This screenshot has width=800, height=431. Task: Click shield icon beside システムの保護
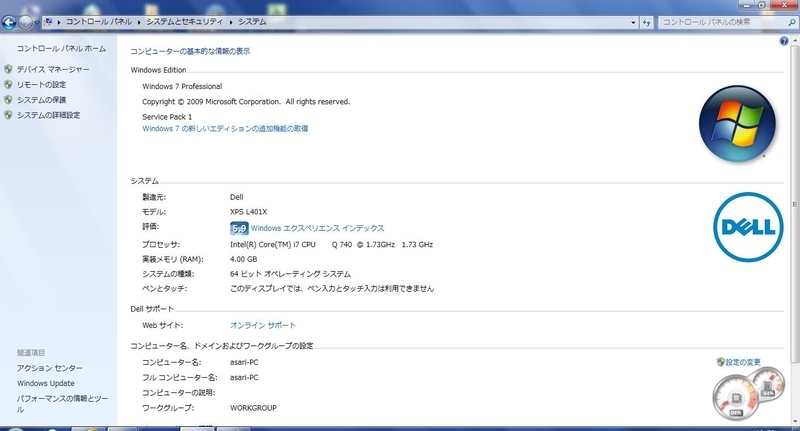8,99
